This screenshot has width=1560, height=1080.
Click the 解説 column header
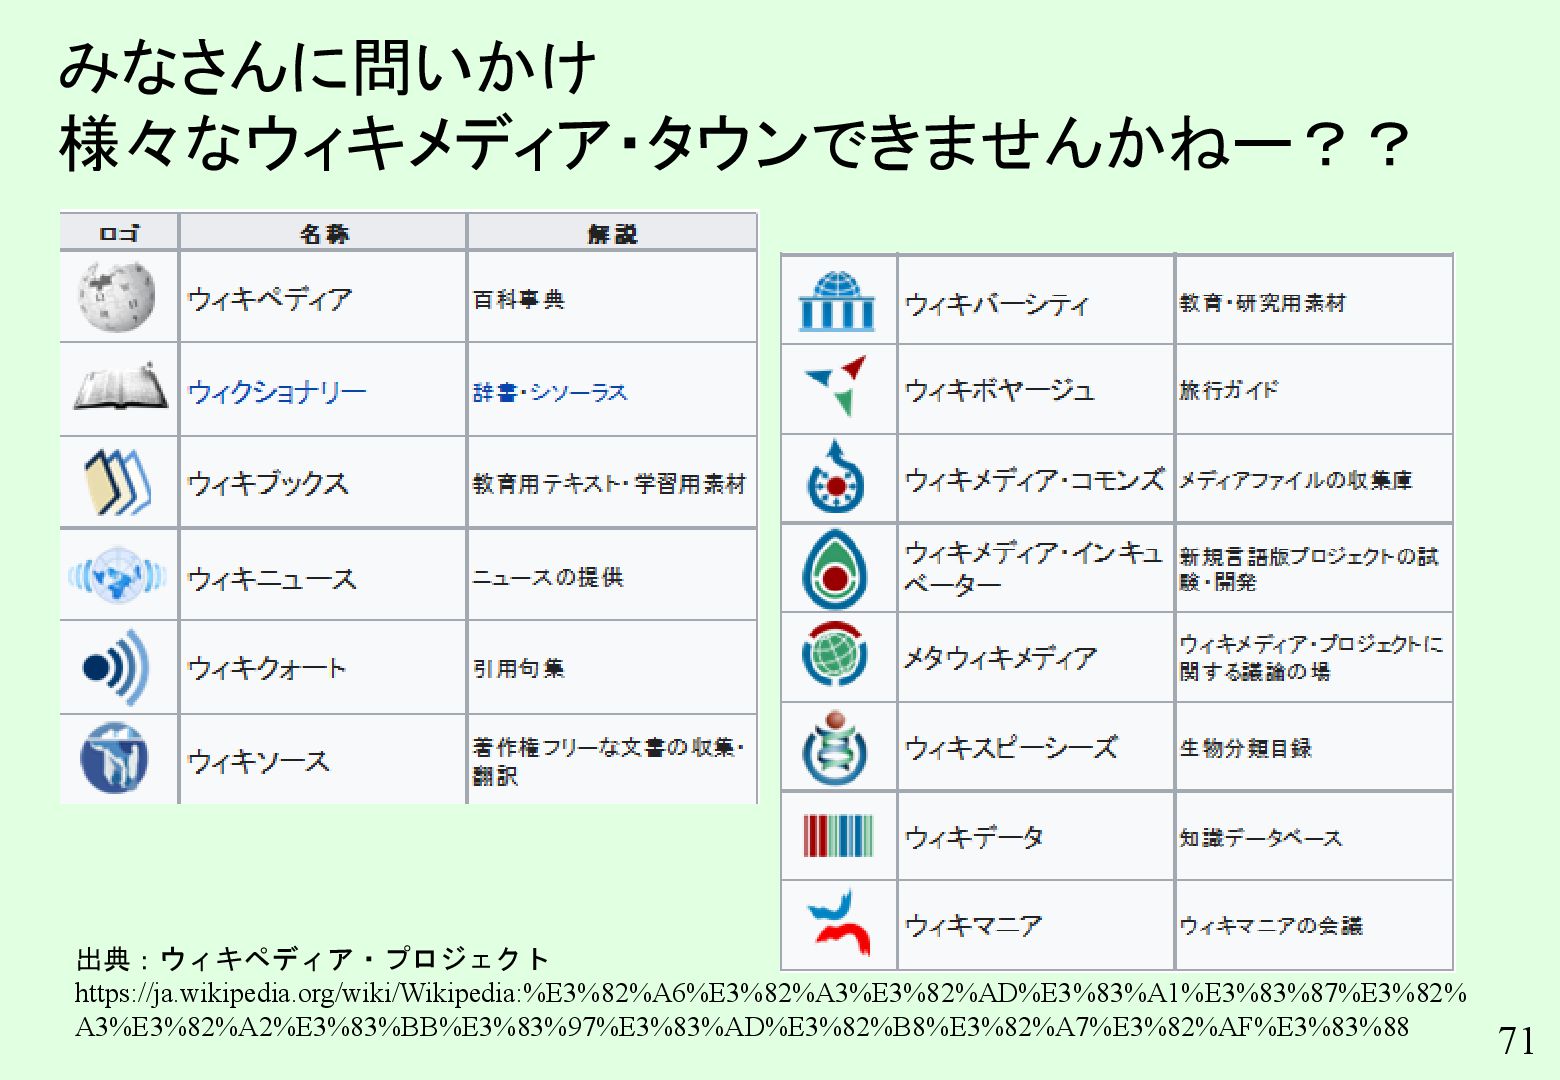611,233
